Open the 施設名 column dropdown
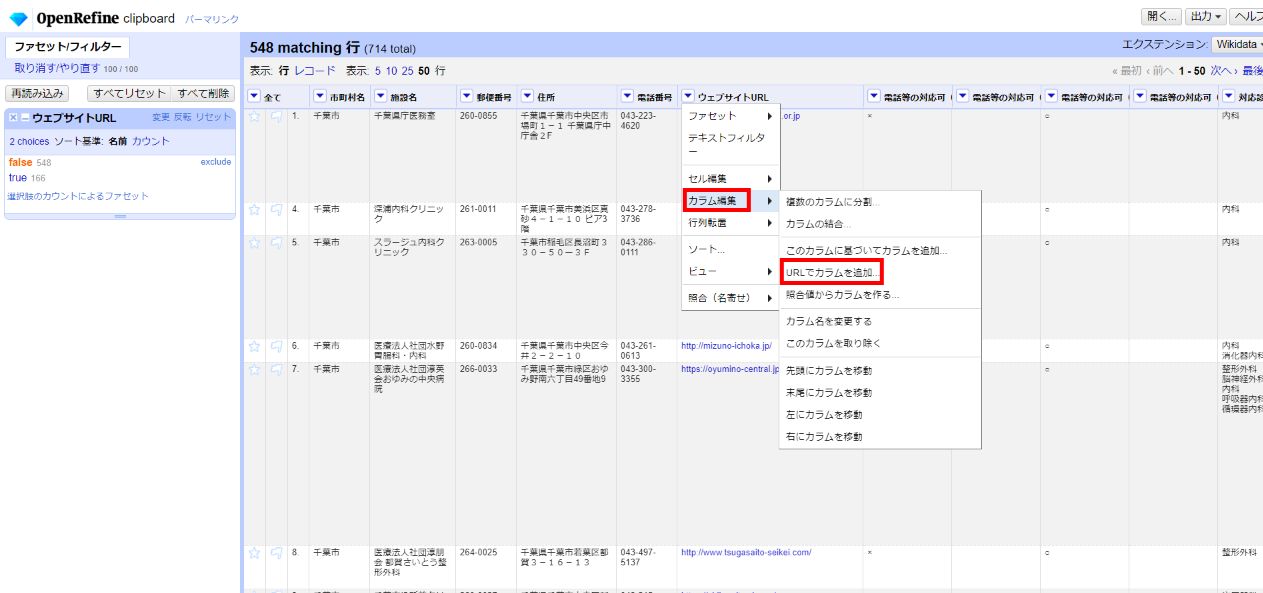Screen dimensions: 1263x593 (380, 96)
